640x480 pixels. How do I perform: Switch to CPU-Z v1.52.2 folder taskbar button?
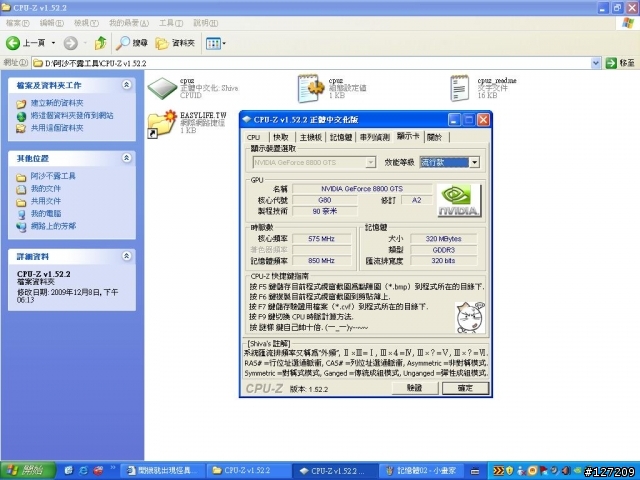click(x=247, y=471)
